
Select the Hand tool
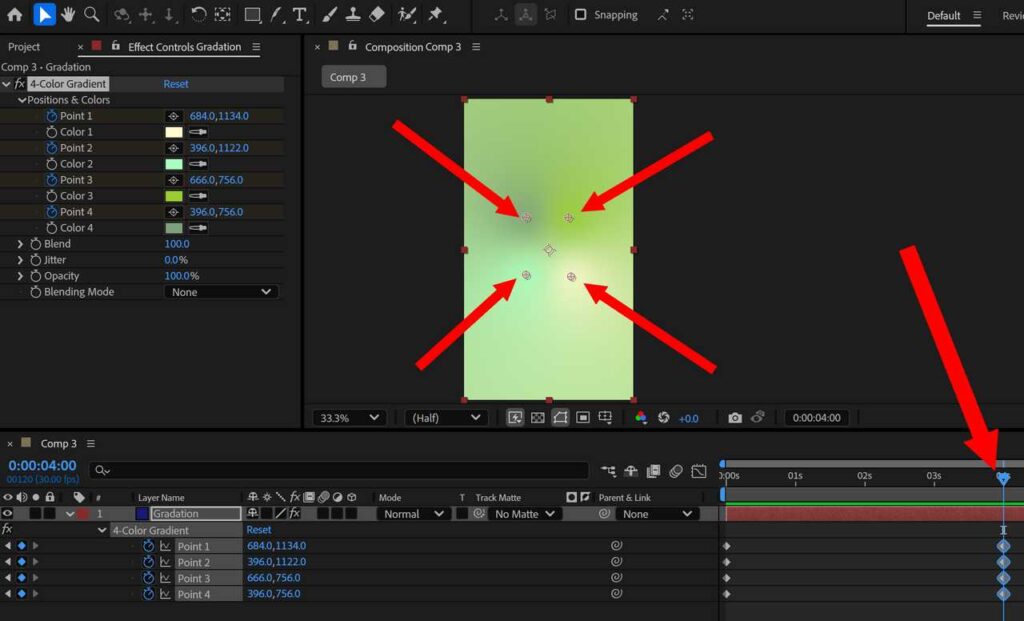click(x=68, y=14)
